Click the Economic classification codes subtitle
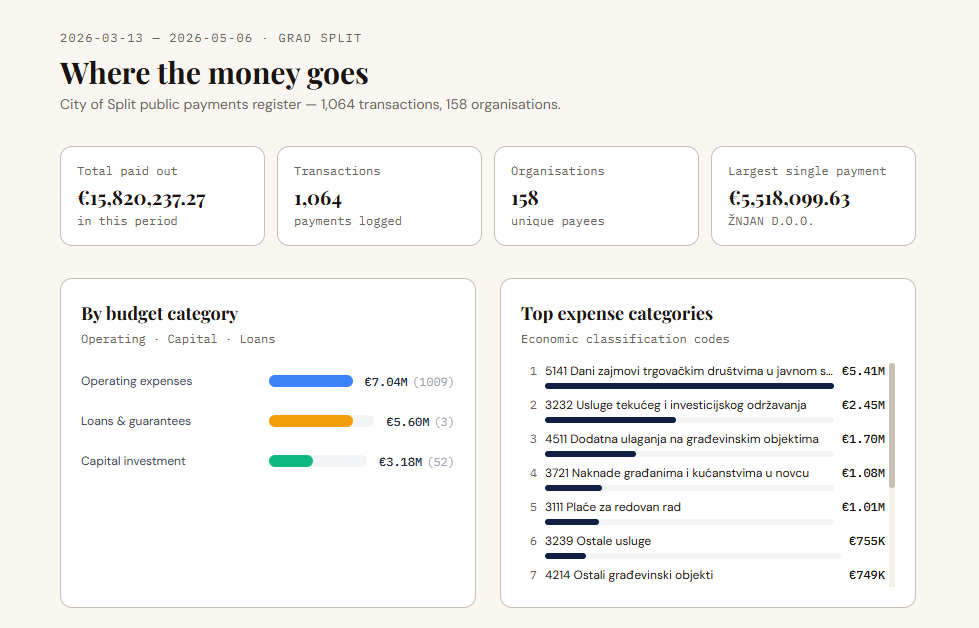 click(x=625, y=339)
